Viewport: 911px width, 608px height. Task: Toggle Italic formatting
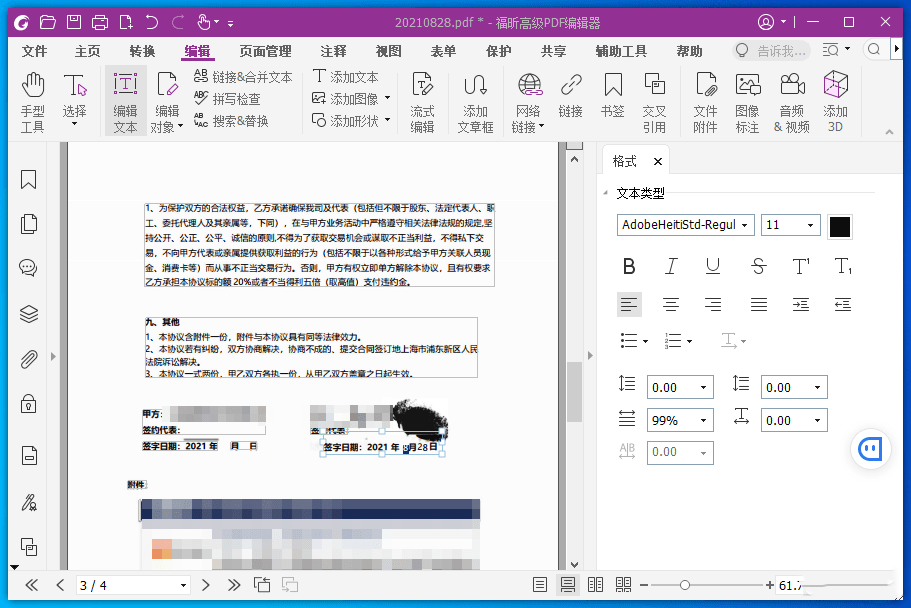[670, 266]
